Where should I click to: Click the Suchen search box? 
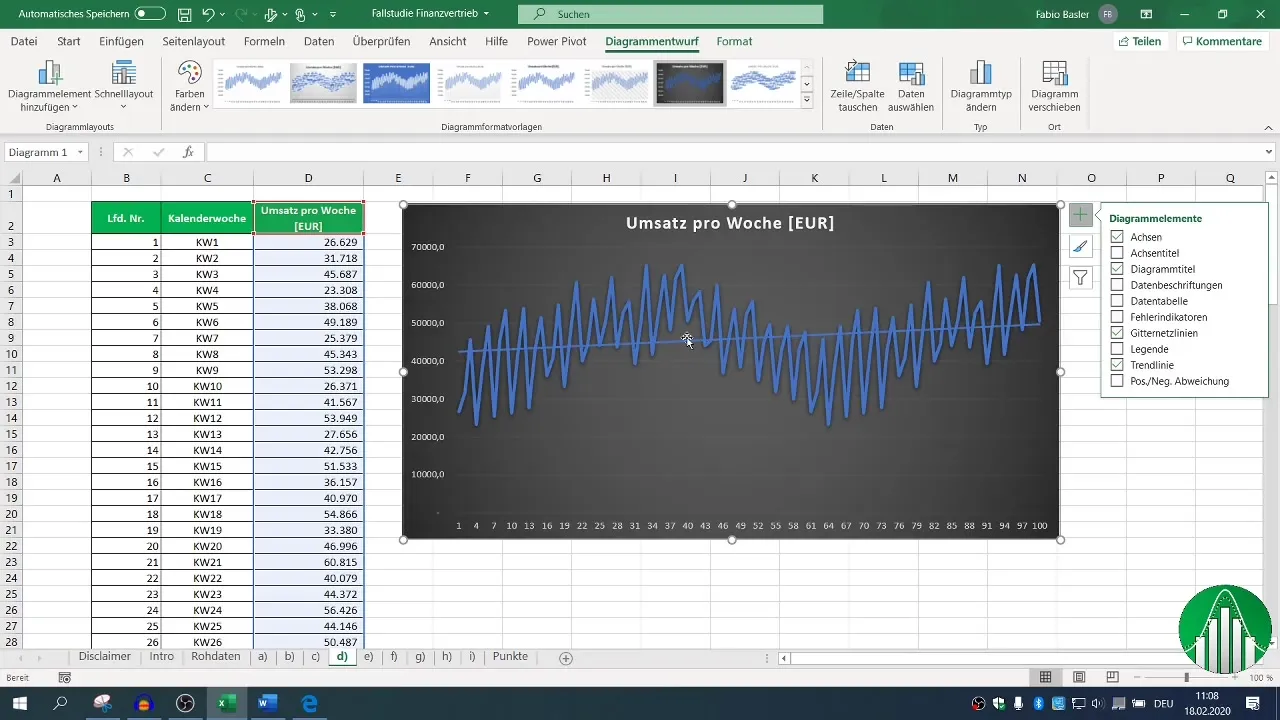coord(670,15)
